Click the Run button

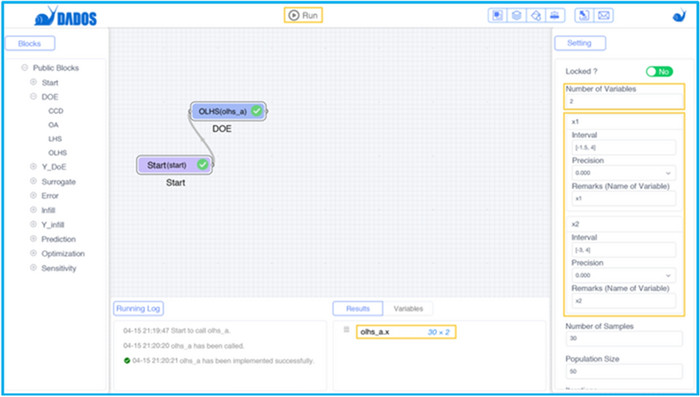tap(303, 15)
